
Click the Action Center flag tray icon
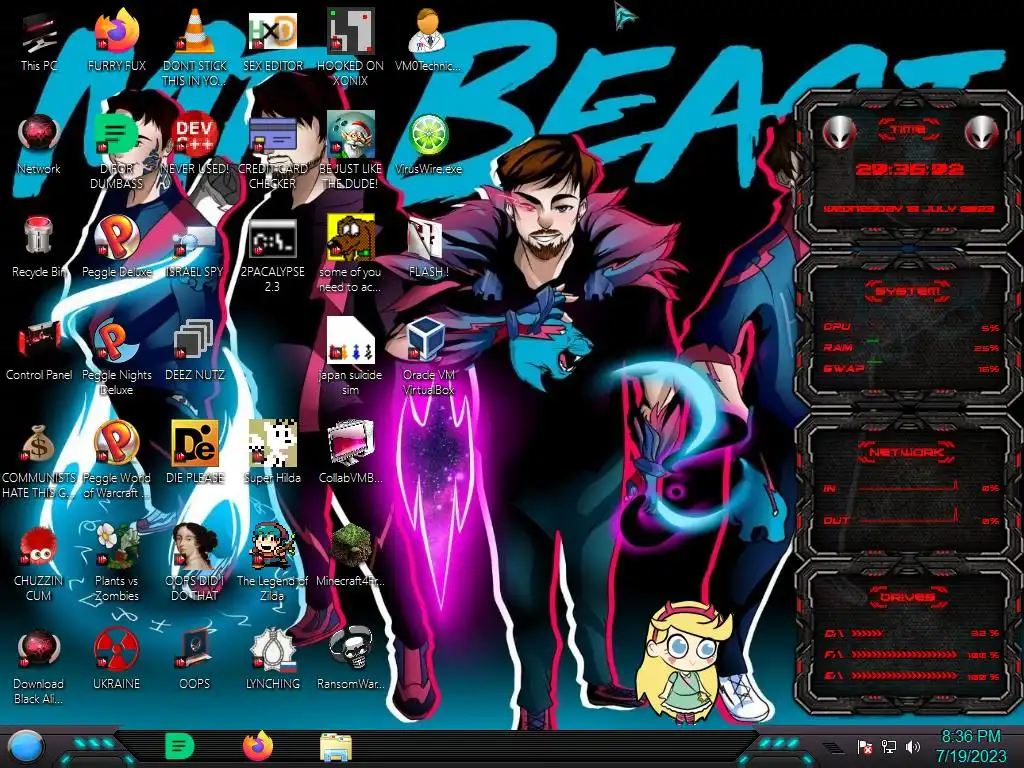point(864,747)
